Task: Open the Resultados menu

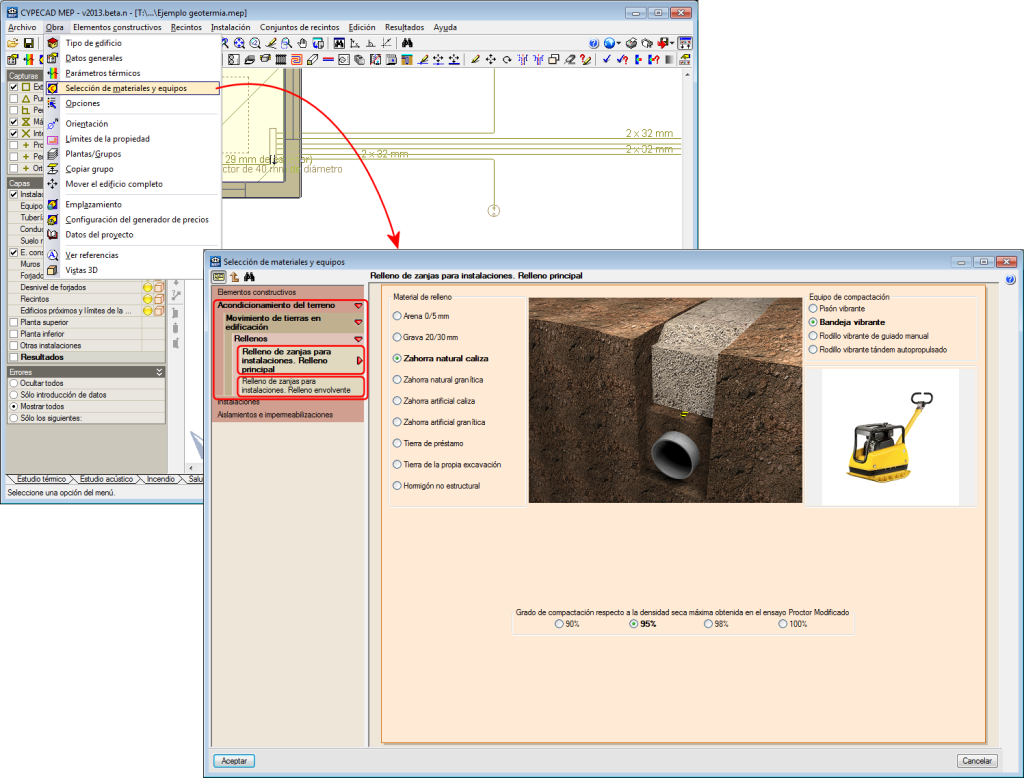Action: pyautogui.click(x=404, y=27)
